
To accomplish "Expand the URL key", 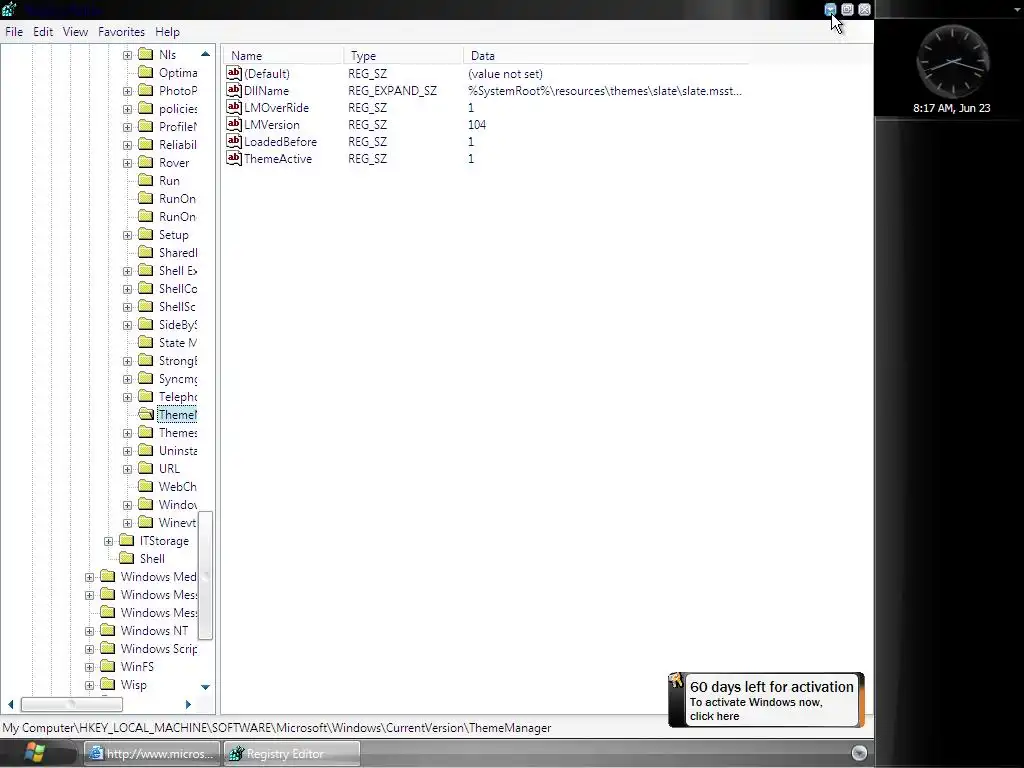I will pyautogui.click(x=127, y=469).
